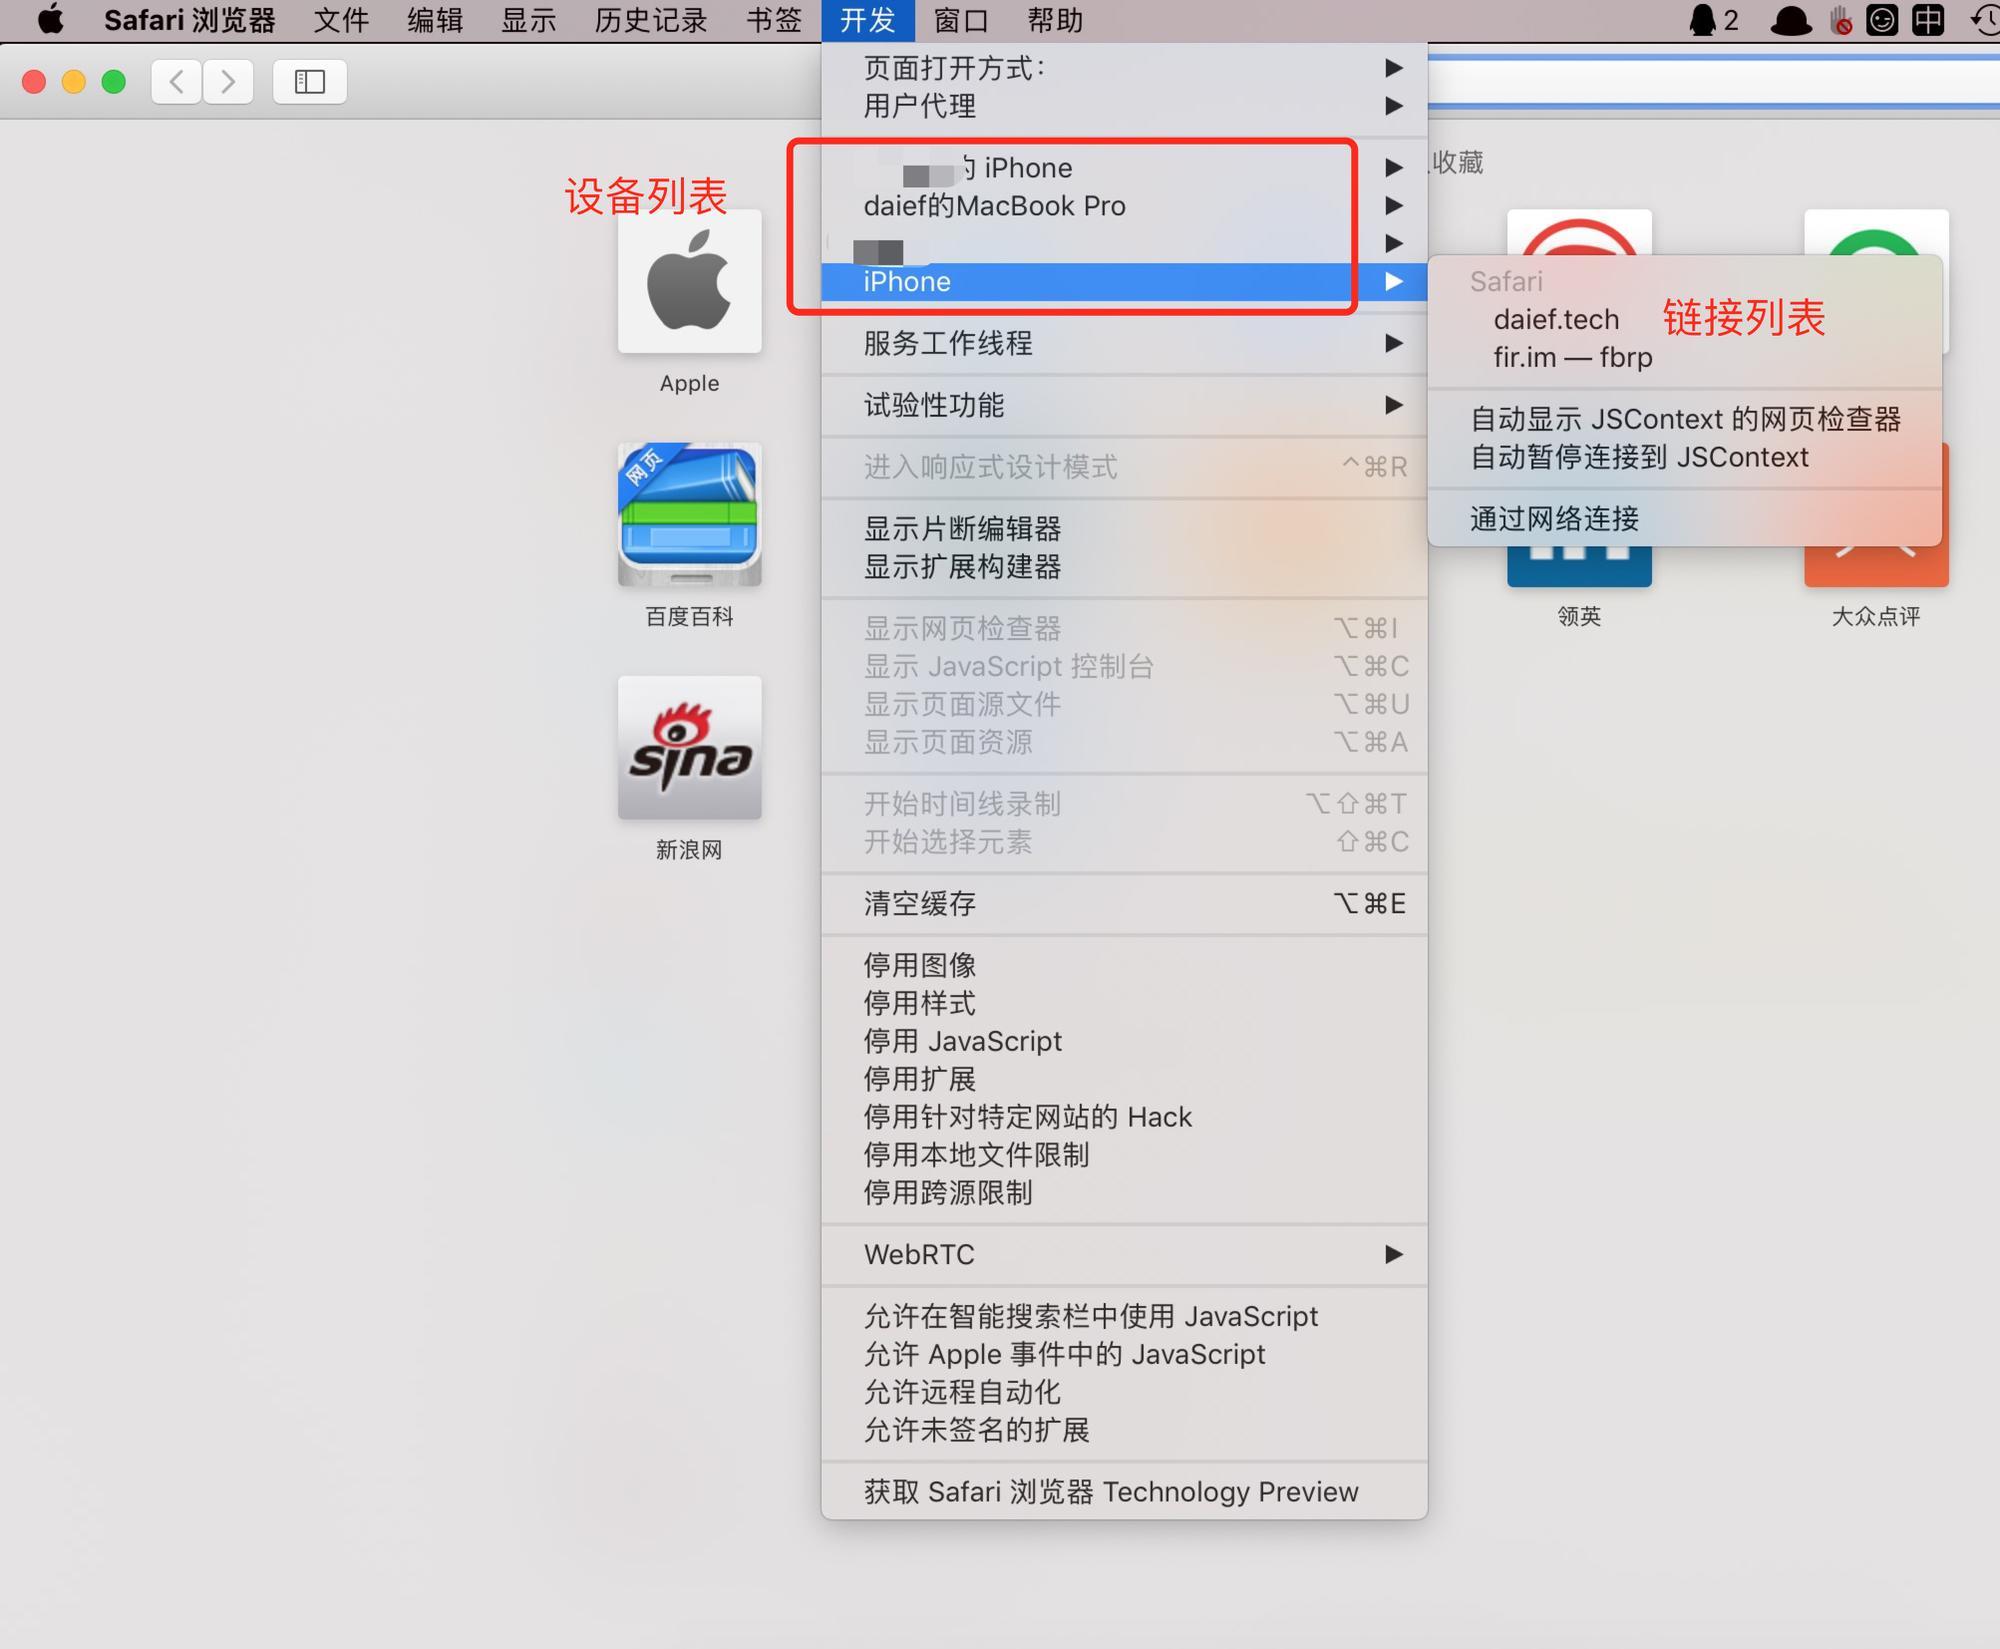The image size is (2000, 1649).
Task: Toggle the Safari sidebar icon
Action: (x=309, y=82)
